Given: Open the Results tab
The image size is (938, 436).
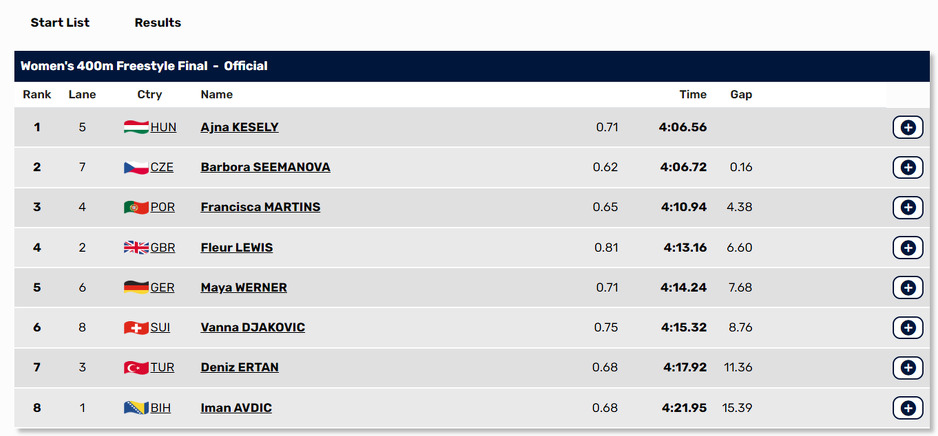Looking at the screenshot, I should point(158,22).
